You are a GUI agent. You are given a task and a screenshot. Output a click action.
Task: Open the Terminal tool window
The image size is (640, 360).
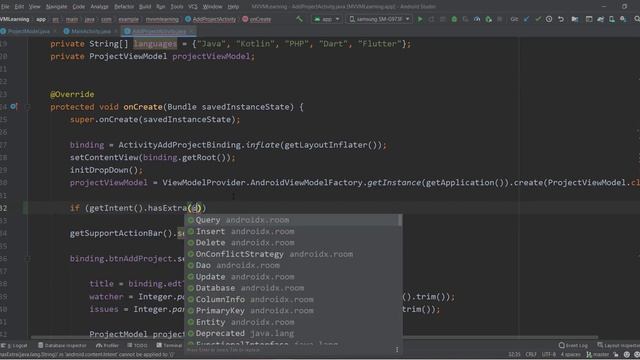click(x=169, y=345)
